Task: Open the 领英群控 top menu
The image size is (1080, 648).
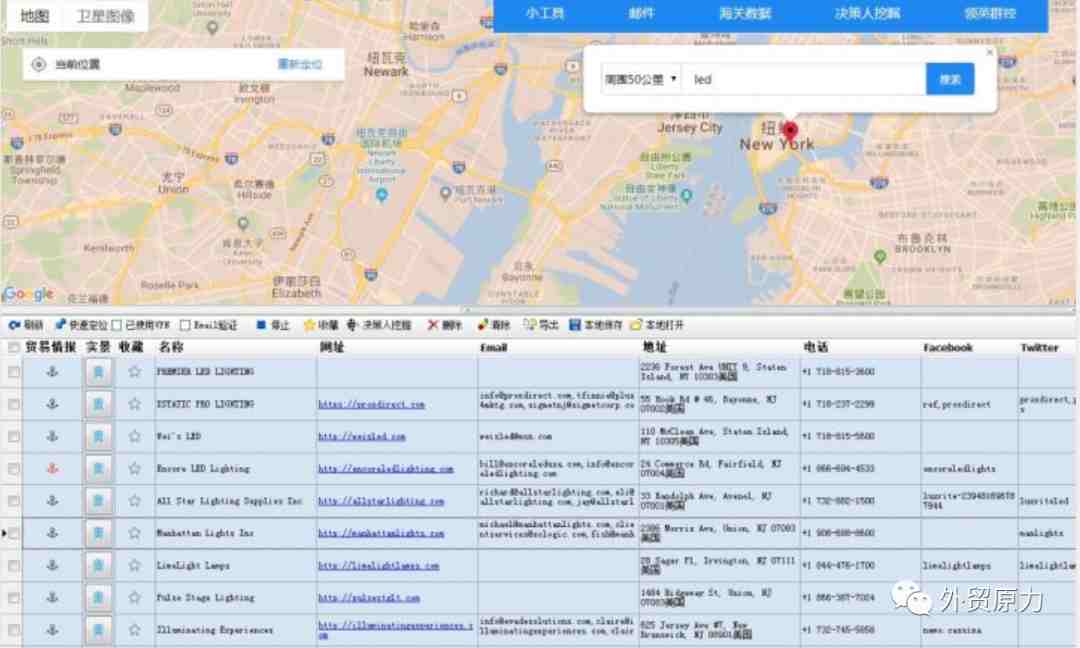Action: pos(990,13)
